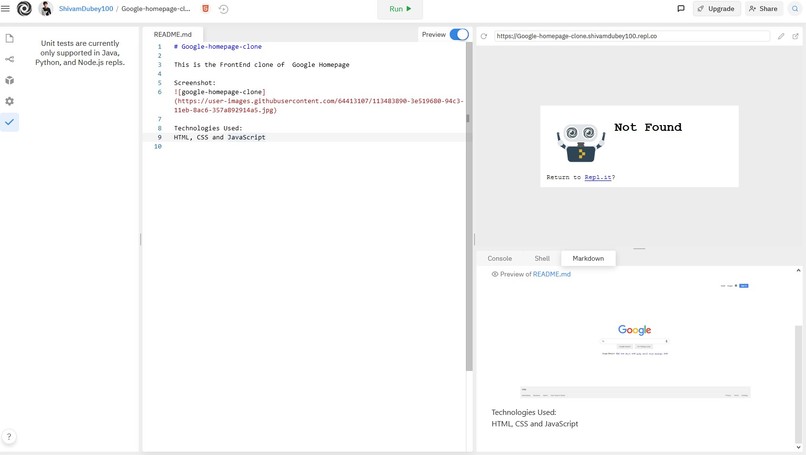Click the markdown panel scroll up arrow

[x=798, y=270]
